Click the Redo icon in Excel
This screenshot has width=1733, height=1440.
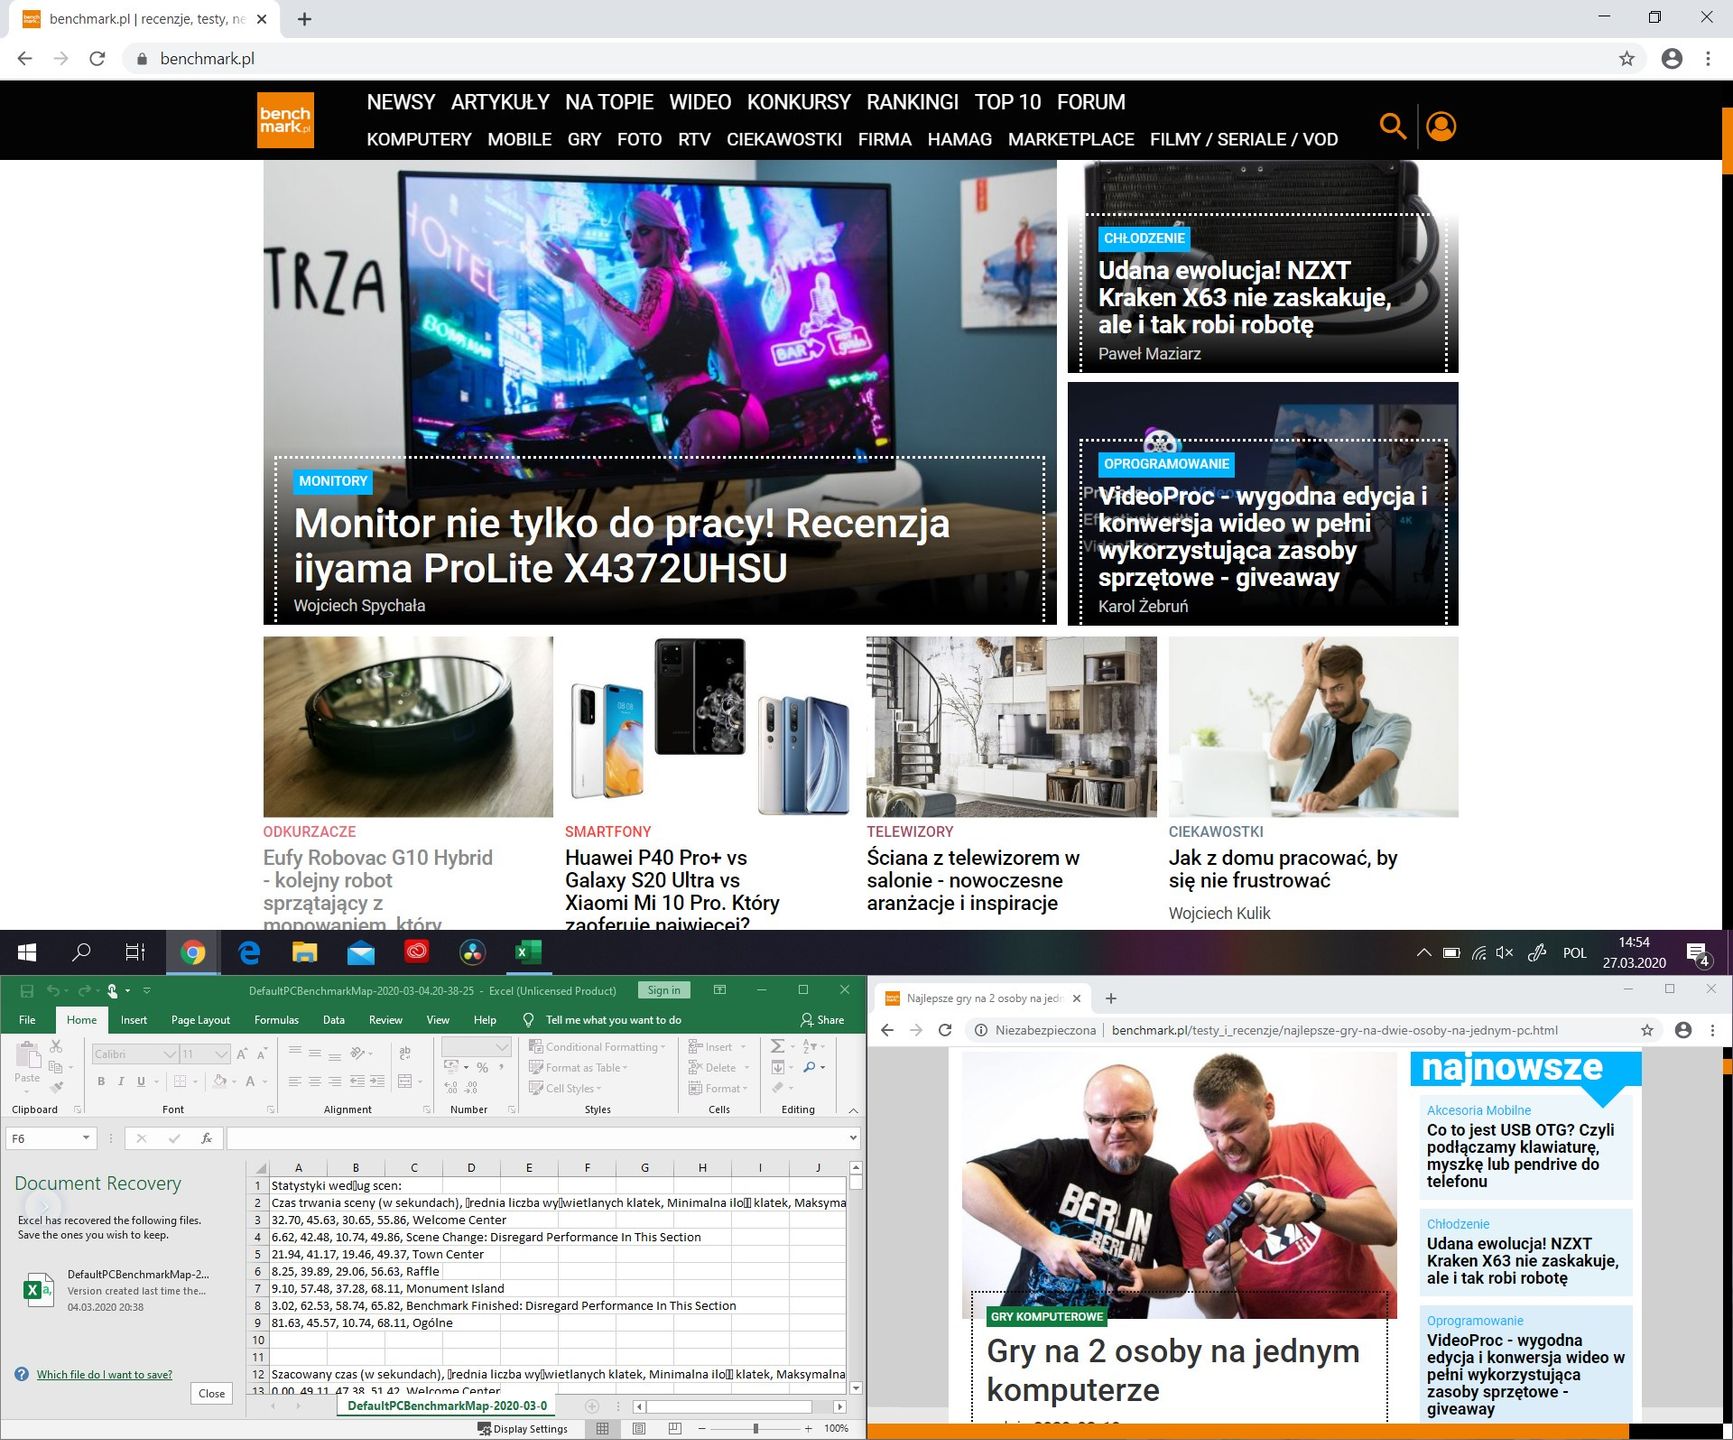(x=85, y=991)
